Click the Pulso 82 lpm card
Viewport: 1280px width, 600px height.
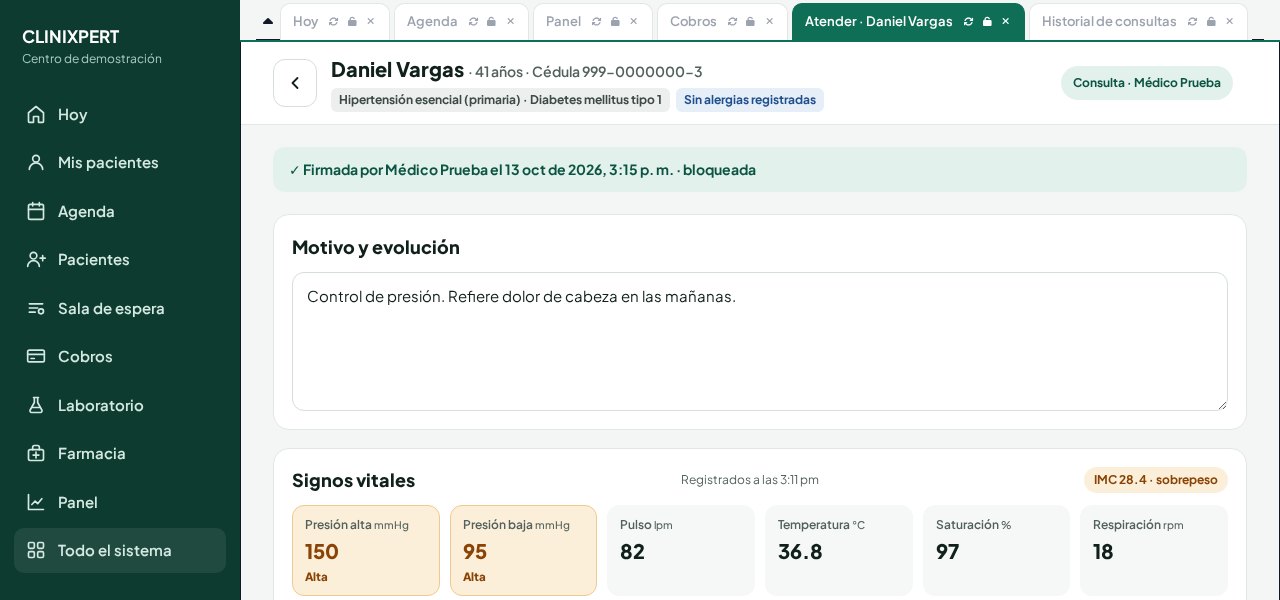(681, 550)
